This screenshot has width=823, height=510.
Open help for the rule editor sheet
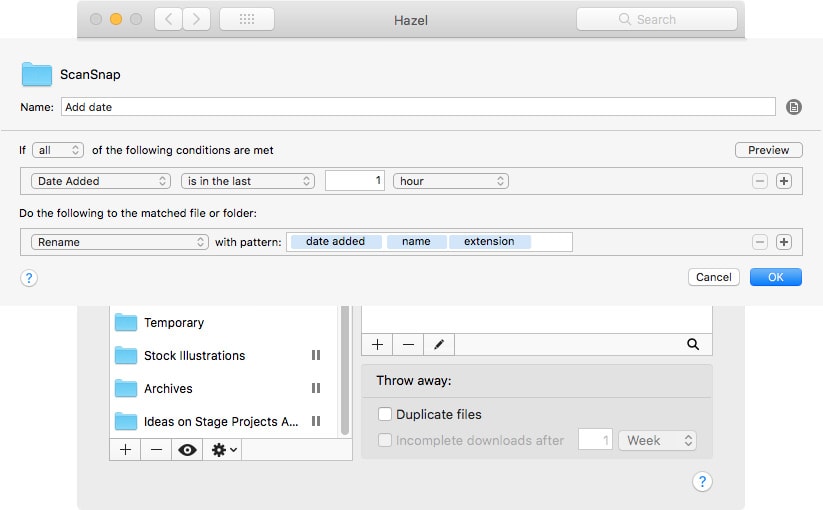[x=29, y=278]
